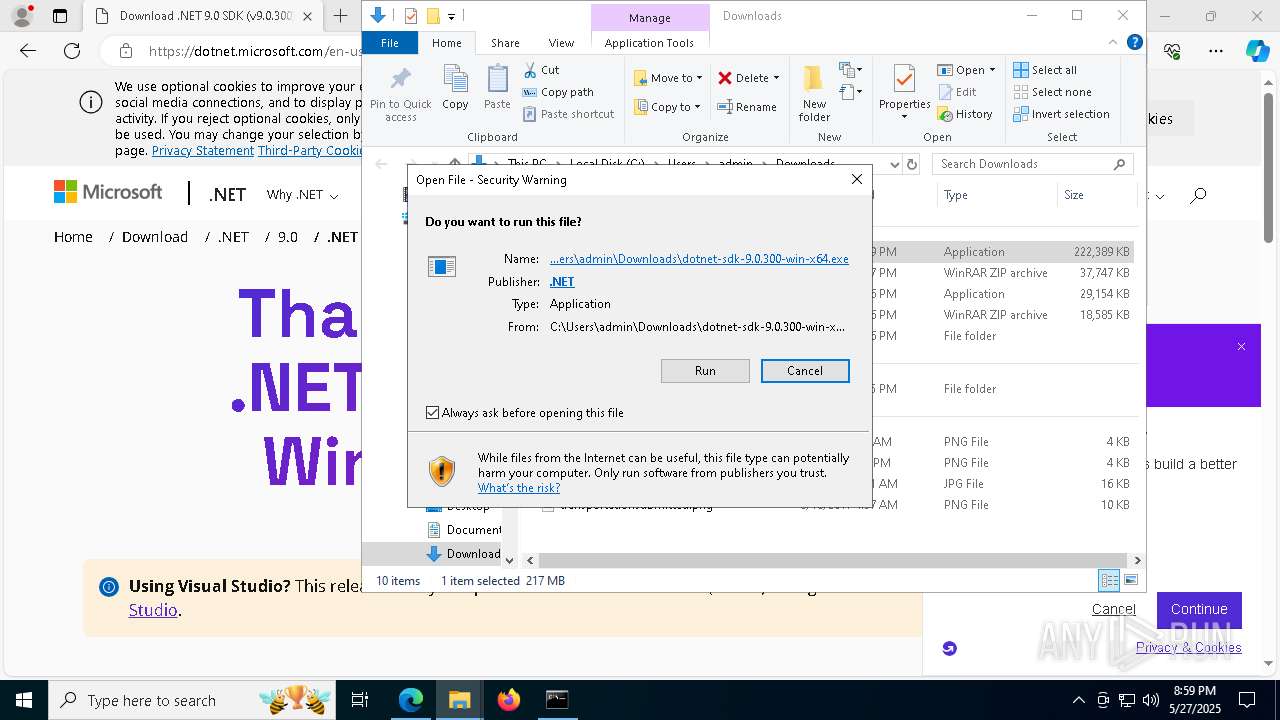Click the Manage contextual tab
The height and width of the screenshot is (720, 1280).
(650, 18)
